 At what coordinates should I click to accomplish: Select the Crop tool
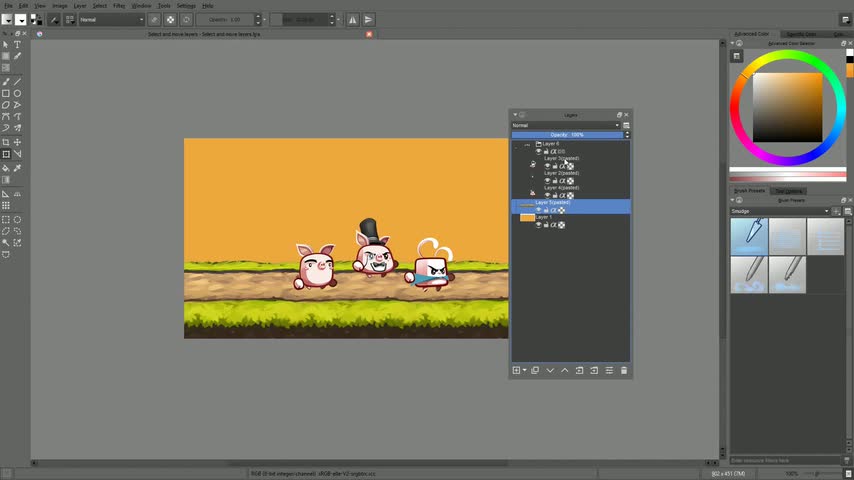(5, 142)
